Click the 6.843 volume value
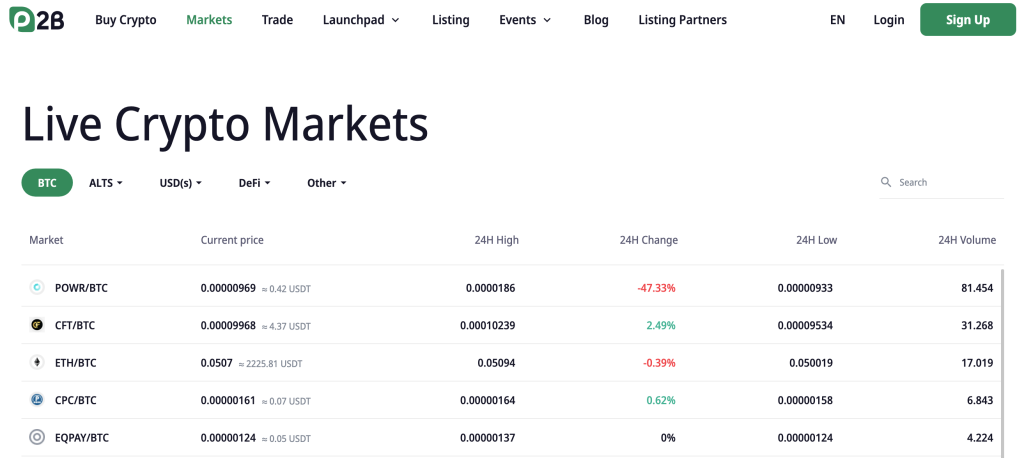This screenshot has height=458, width=1024. coord(980,400)
